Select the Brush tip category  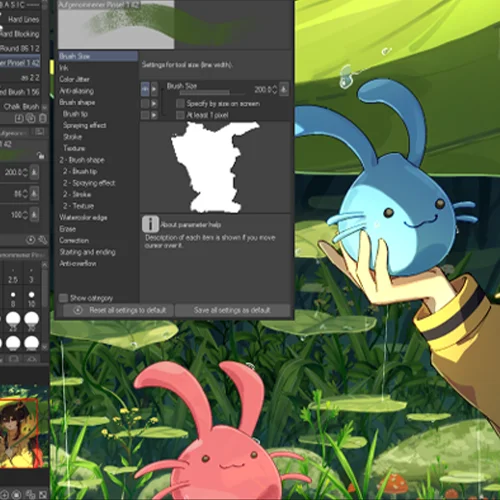click(x=98, y=114)
